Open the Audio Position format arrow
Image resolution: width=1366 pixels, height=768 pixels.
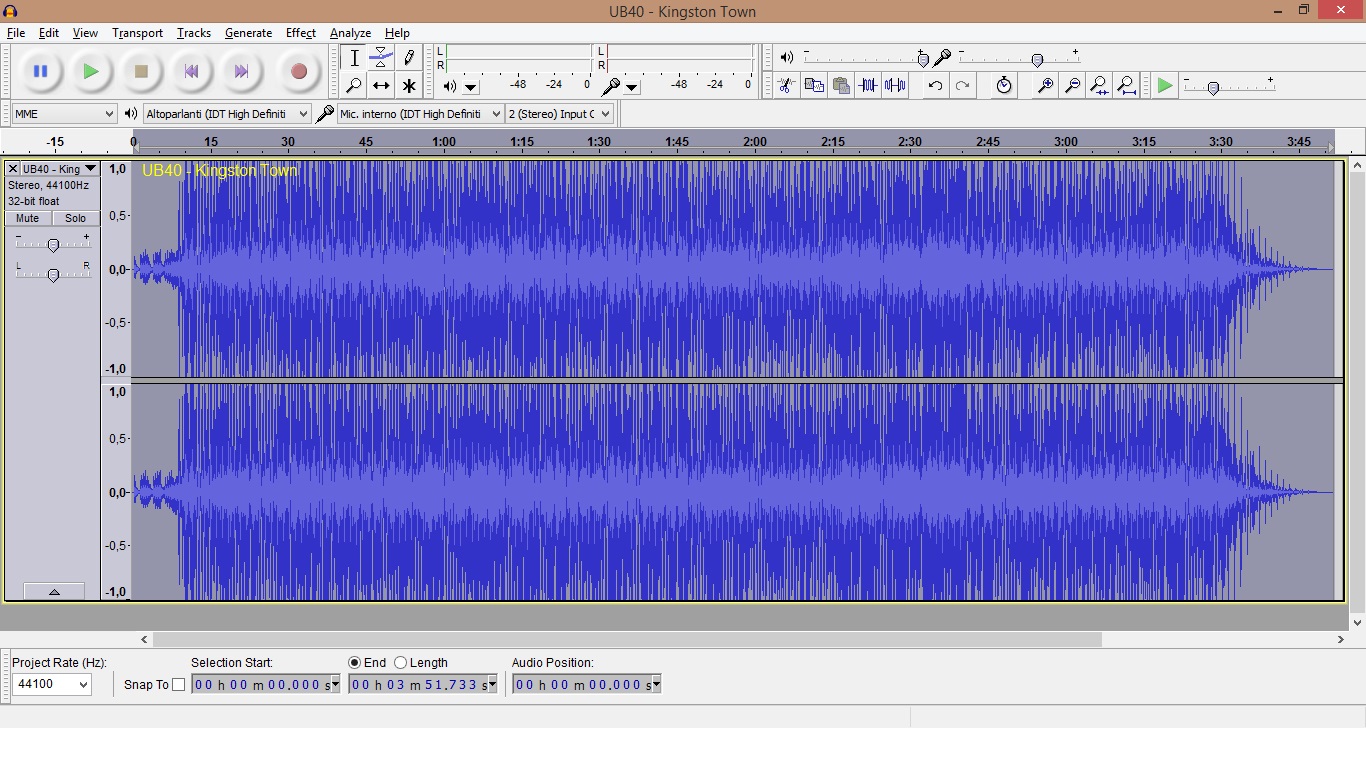point(656,684)
